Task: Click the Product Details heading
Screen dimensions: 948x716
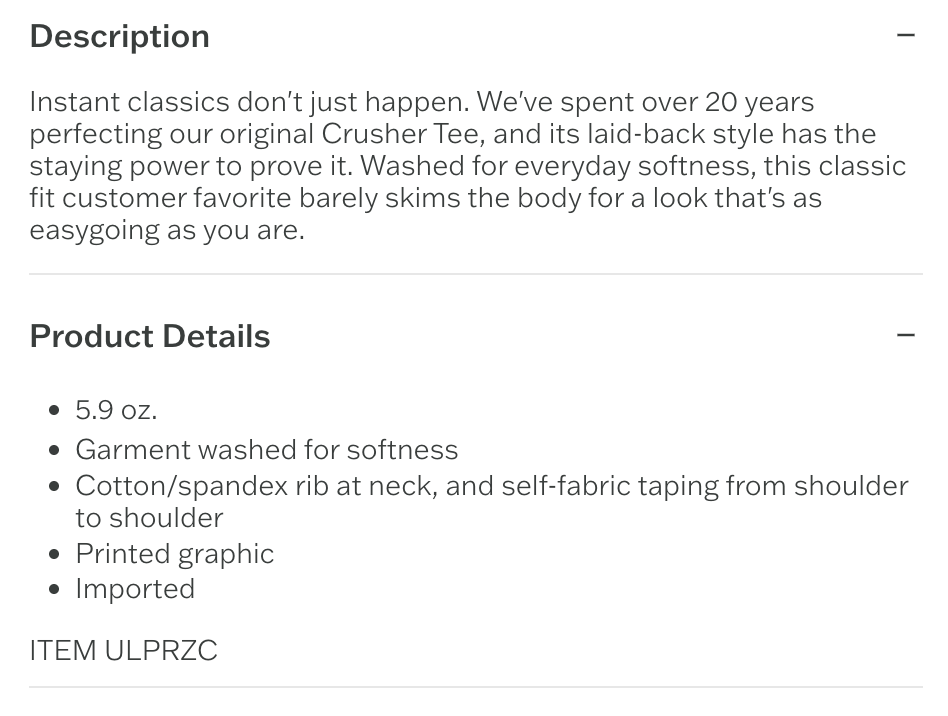Action: [150, 336]
